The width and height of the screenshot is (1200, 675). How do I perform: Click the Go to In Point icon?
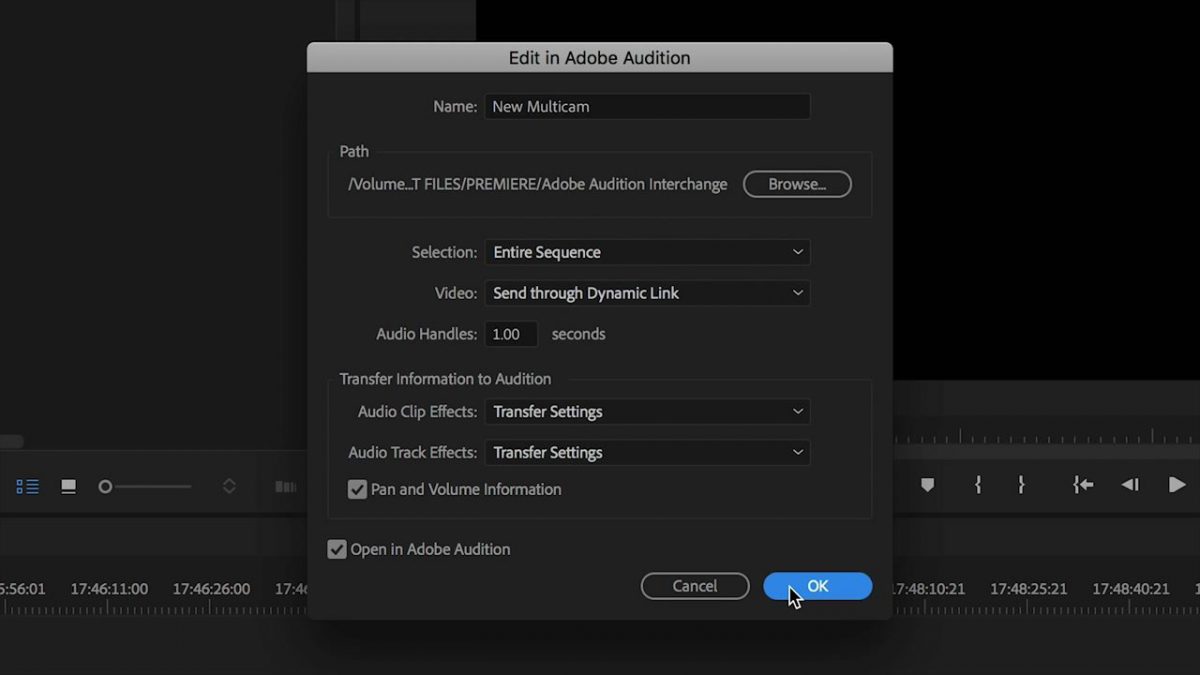(1083, 485)
